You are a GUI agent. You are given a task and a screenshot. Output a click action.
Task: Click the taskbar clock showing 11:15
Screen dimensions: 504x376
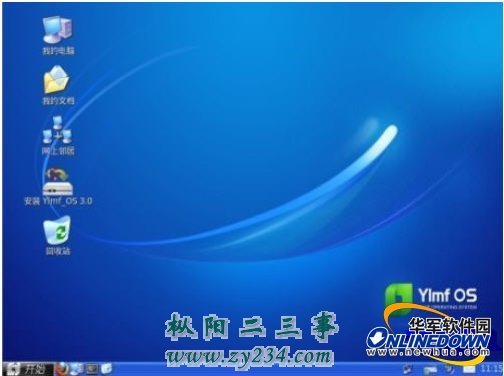click(491, 369)
